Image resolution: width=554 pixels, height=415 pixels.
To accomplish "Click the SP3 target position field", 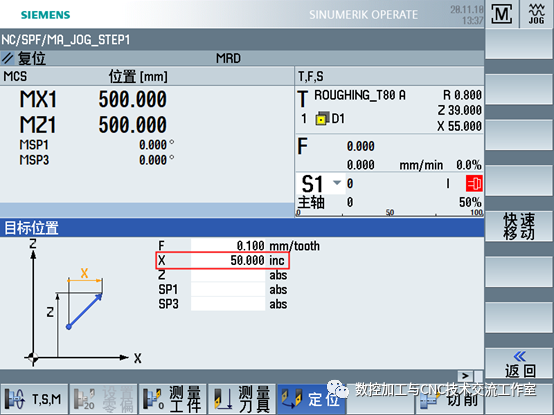I will pos(228,304).
